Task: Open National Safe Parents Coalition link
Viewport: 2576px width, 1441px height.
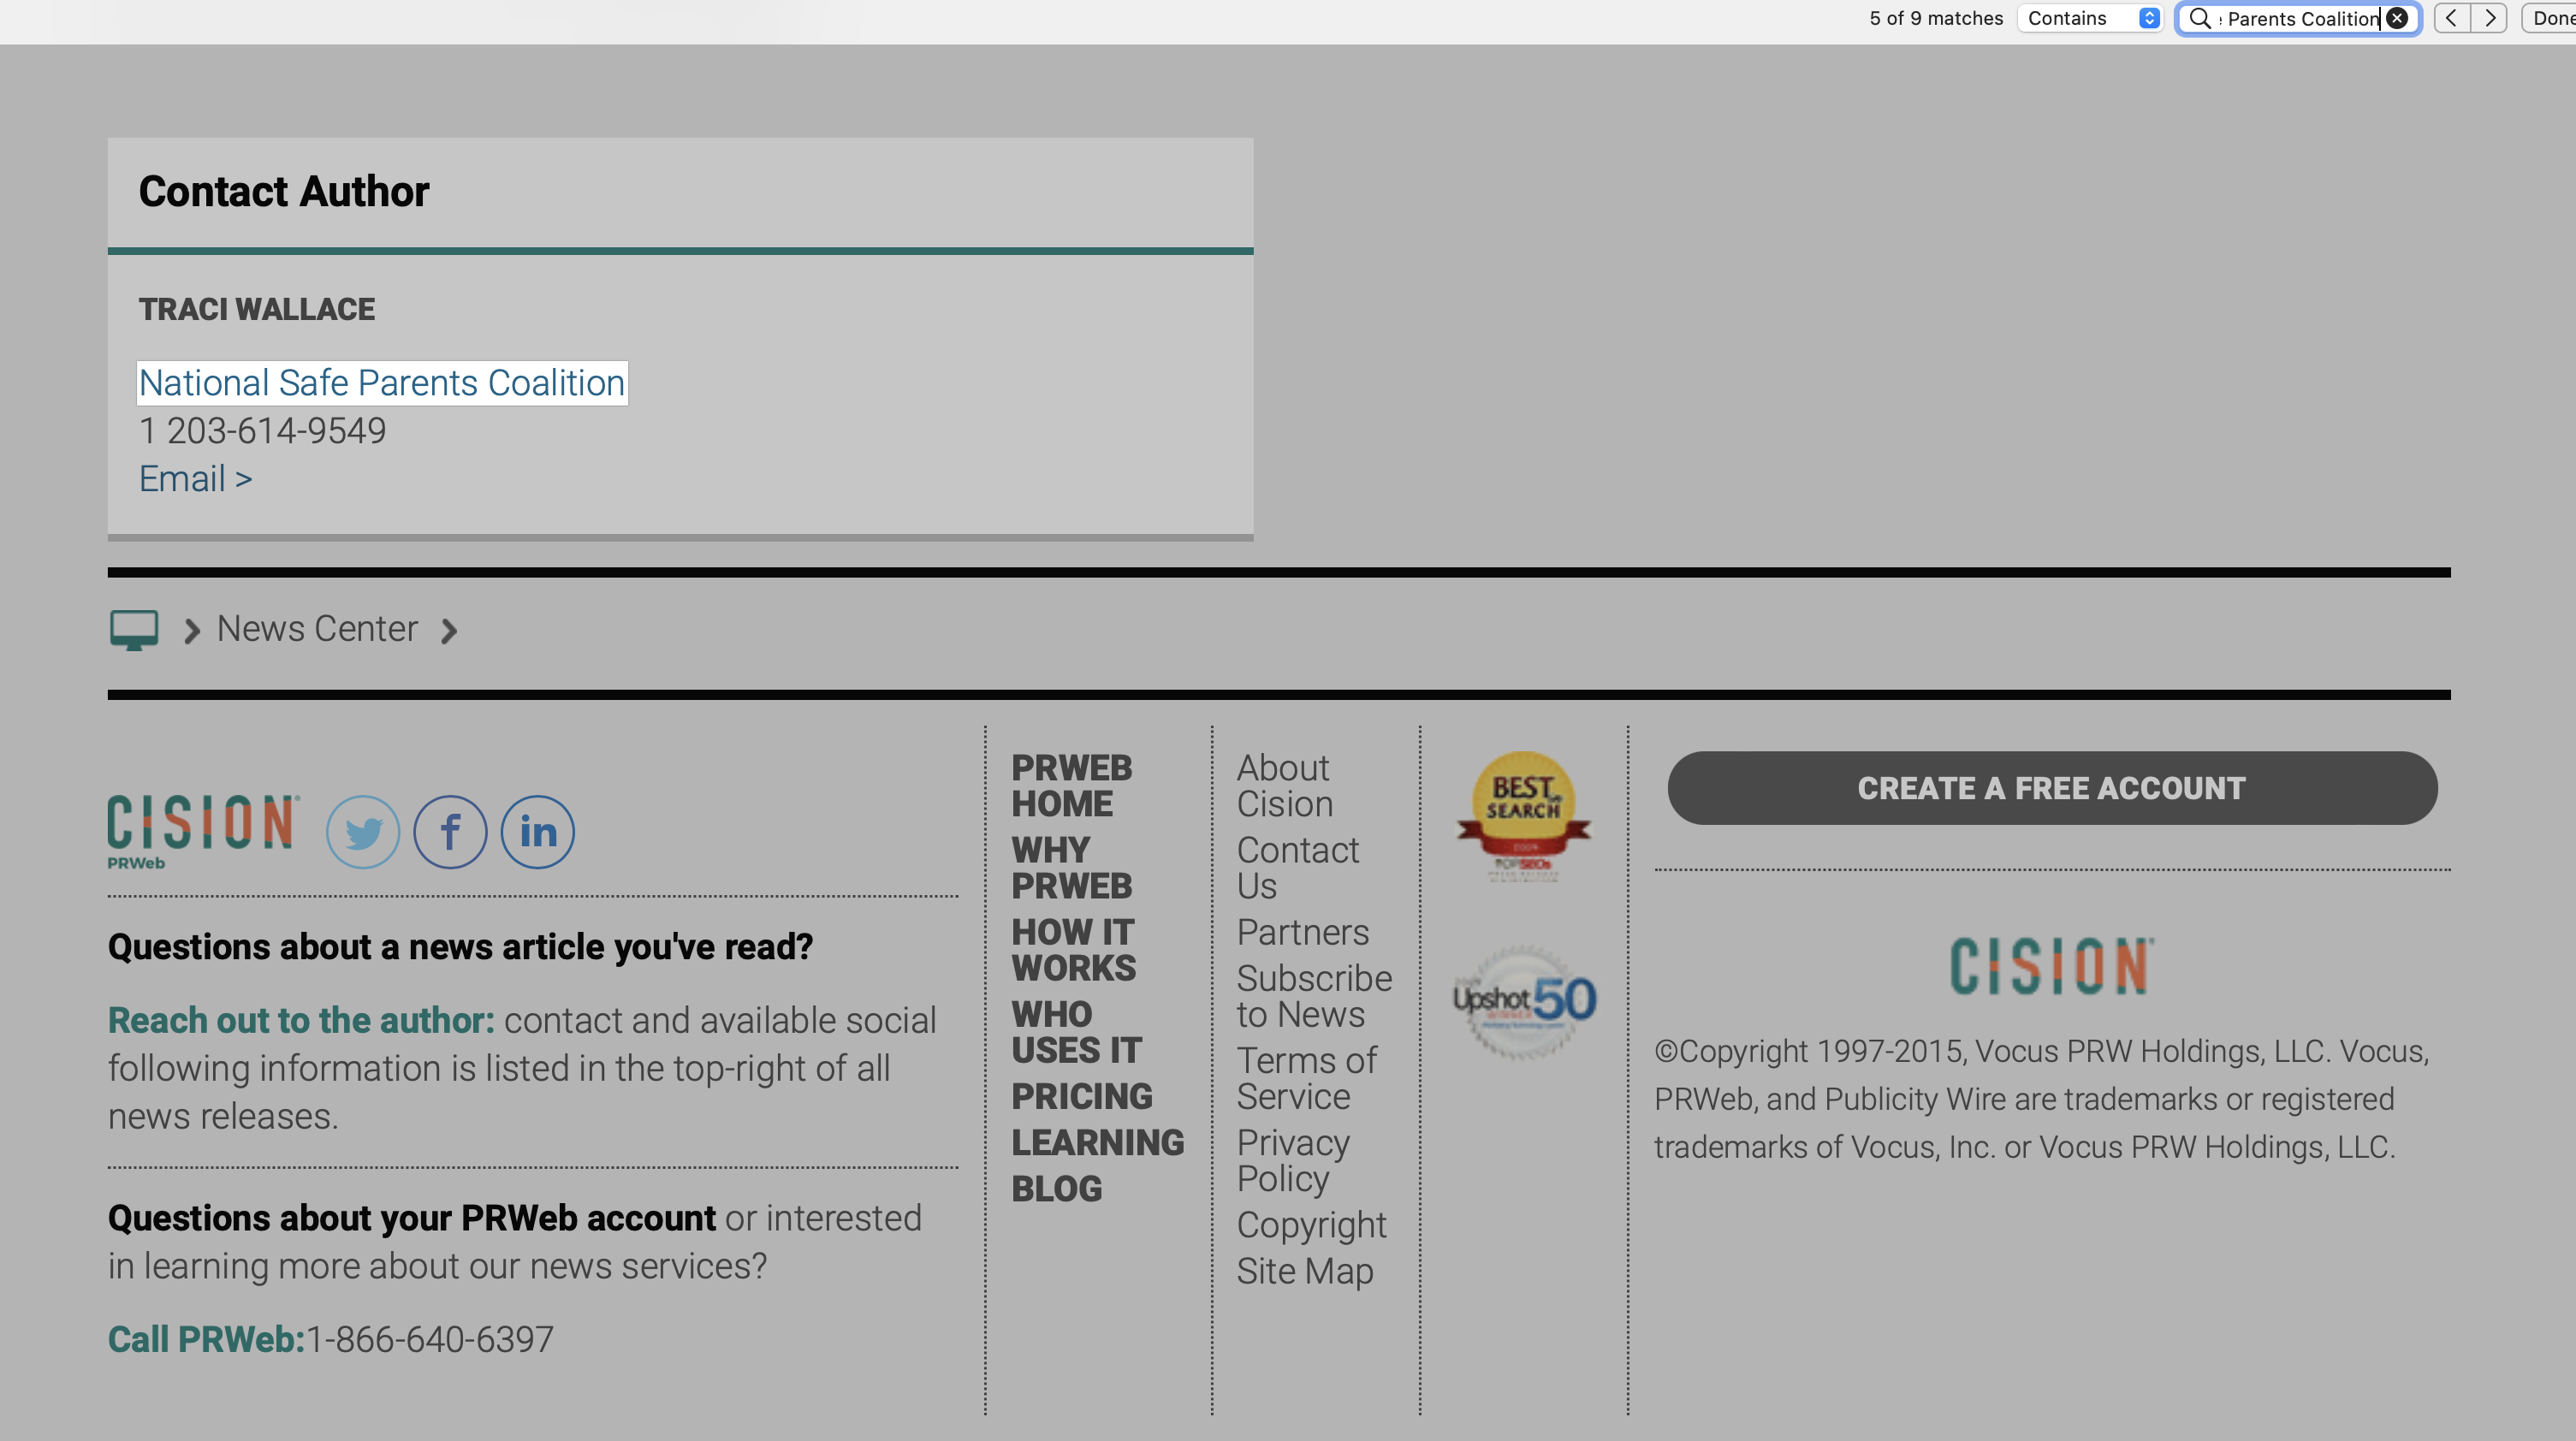Action: click(382, 383)
